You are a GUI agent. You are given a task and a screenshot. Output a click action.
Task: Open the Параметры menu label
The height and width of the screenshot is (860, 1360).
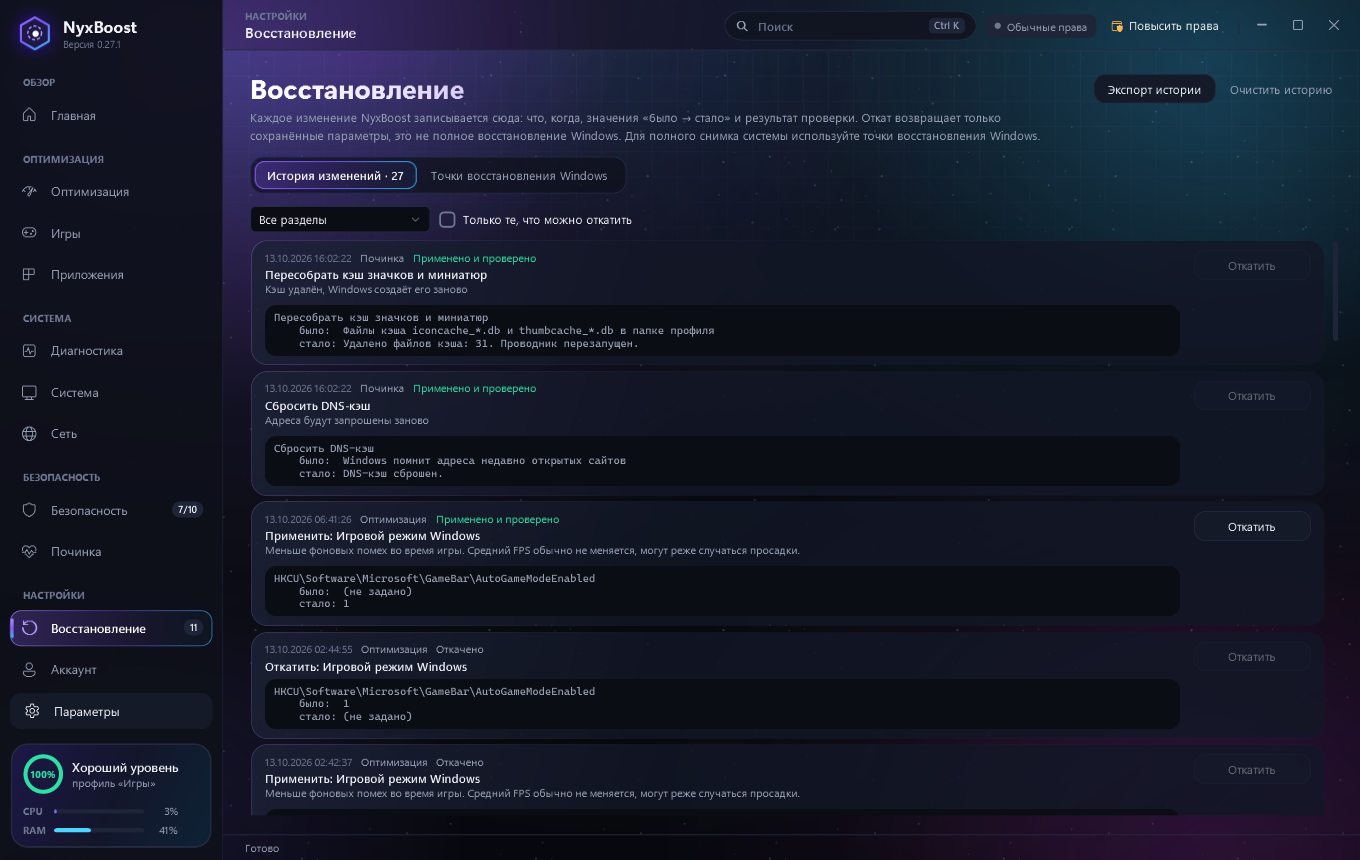(87, 711)
